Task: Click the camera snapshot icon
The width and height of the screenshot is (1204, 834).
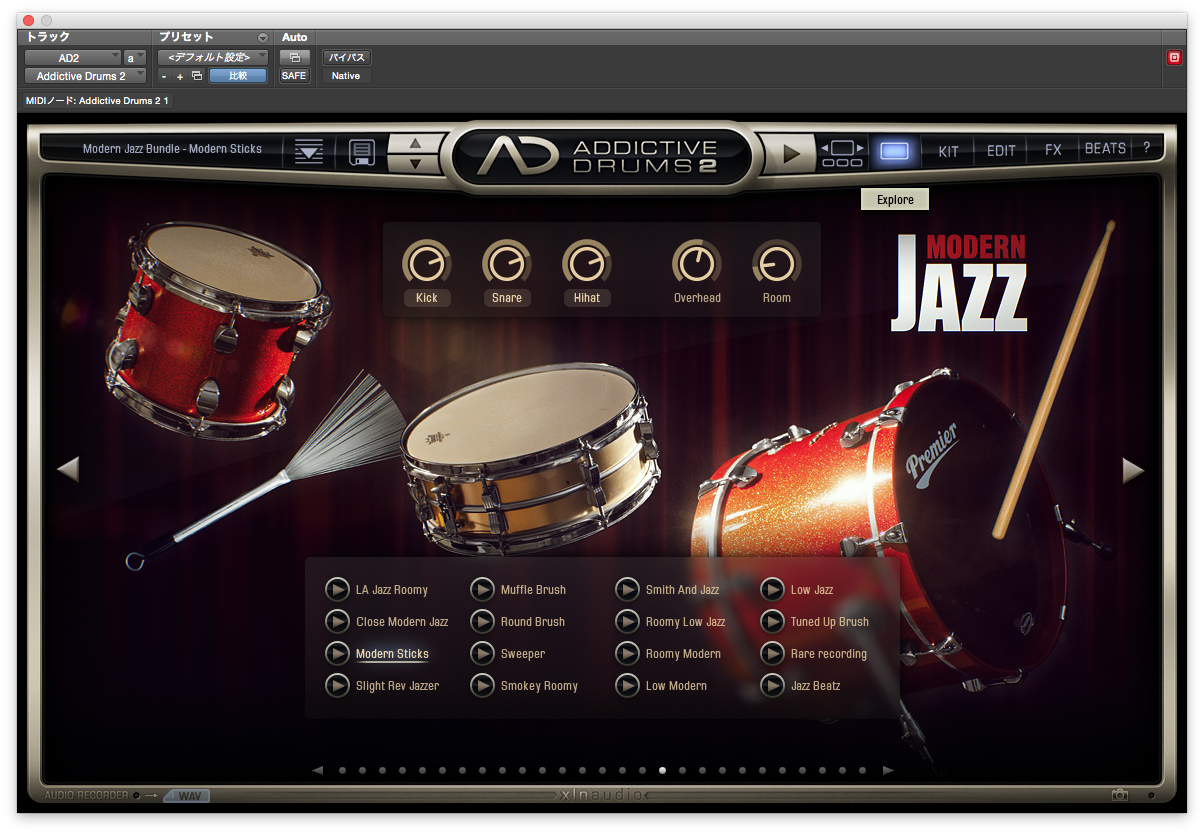Action: (1120, 795)
